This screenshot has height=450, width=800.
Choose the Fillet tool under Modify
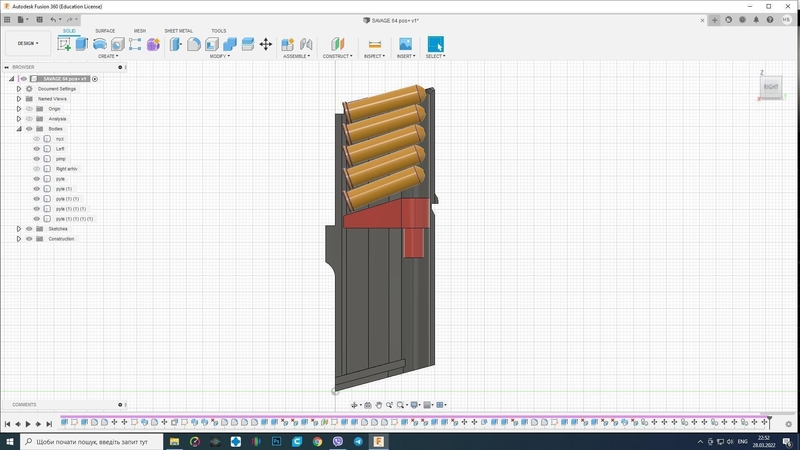point(194,44)
